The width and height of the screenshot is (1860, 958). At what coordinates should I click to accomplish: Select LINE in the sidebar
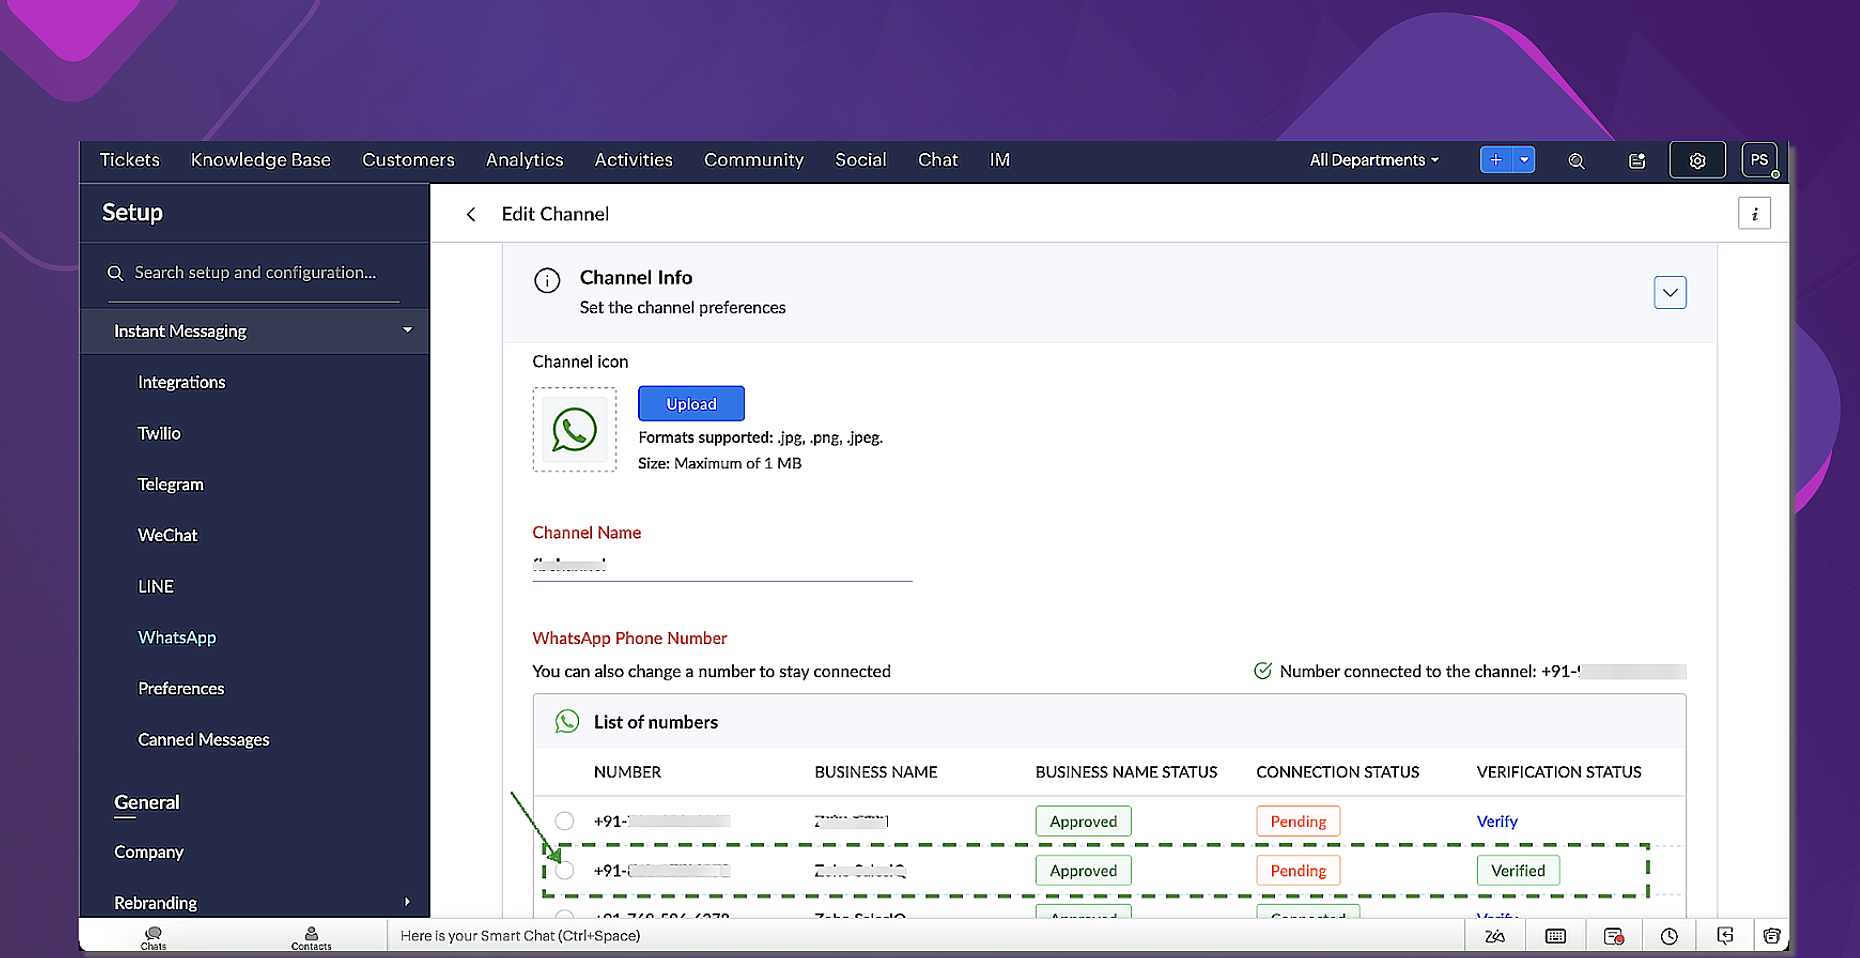point(156,586)
